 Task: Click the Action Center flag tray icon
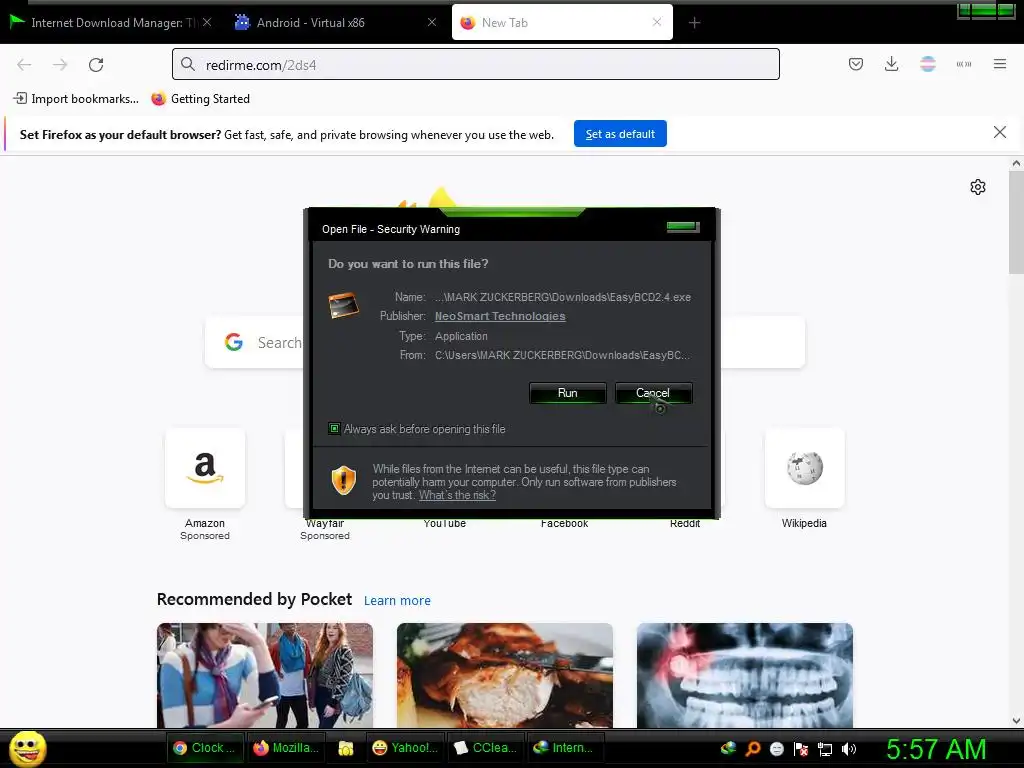(801, 749)
